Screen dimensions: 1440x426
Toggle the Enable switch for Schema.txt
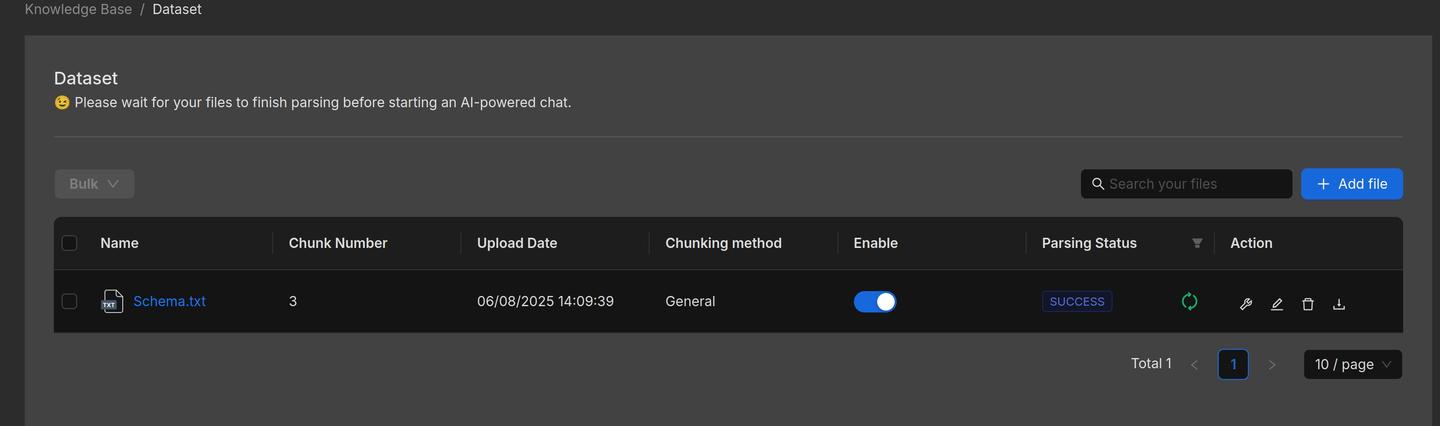pos(875,301)
